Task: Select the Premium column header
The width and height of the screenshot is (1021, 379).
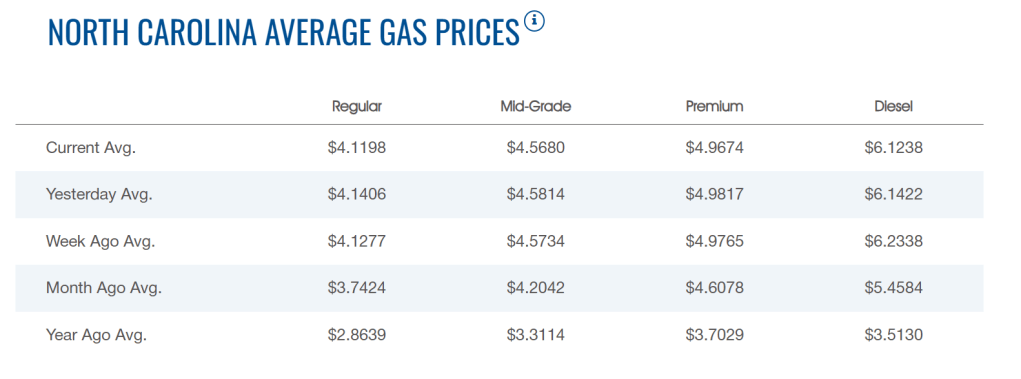Action: (x=714, y=107)
